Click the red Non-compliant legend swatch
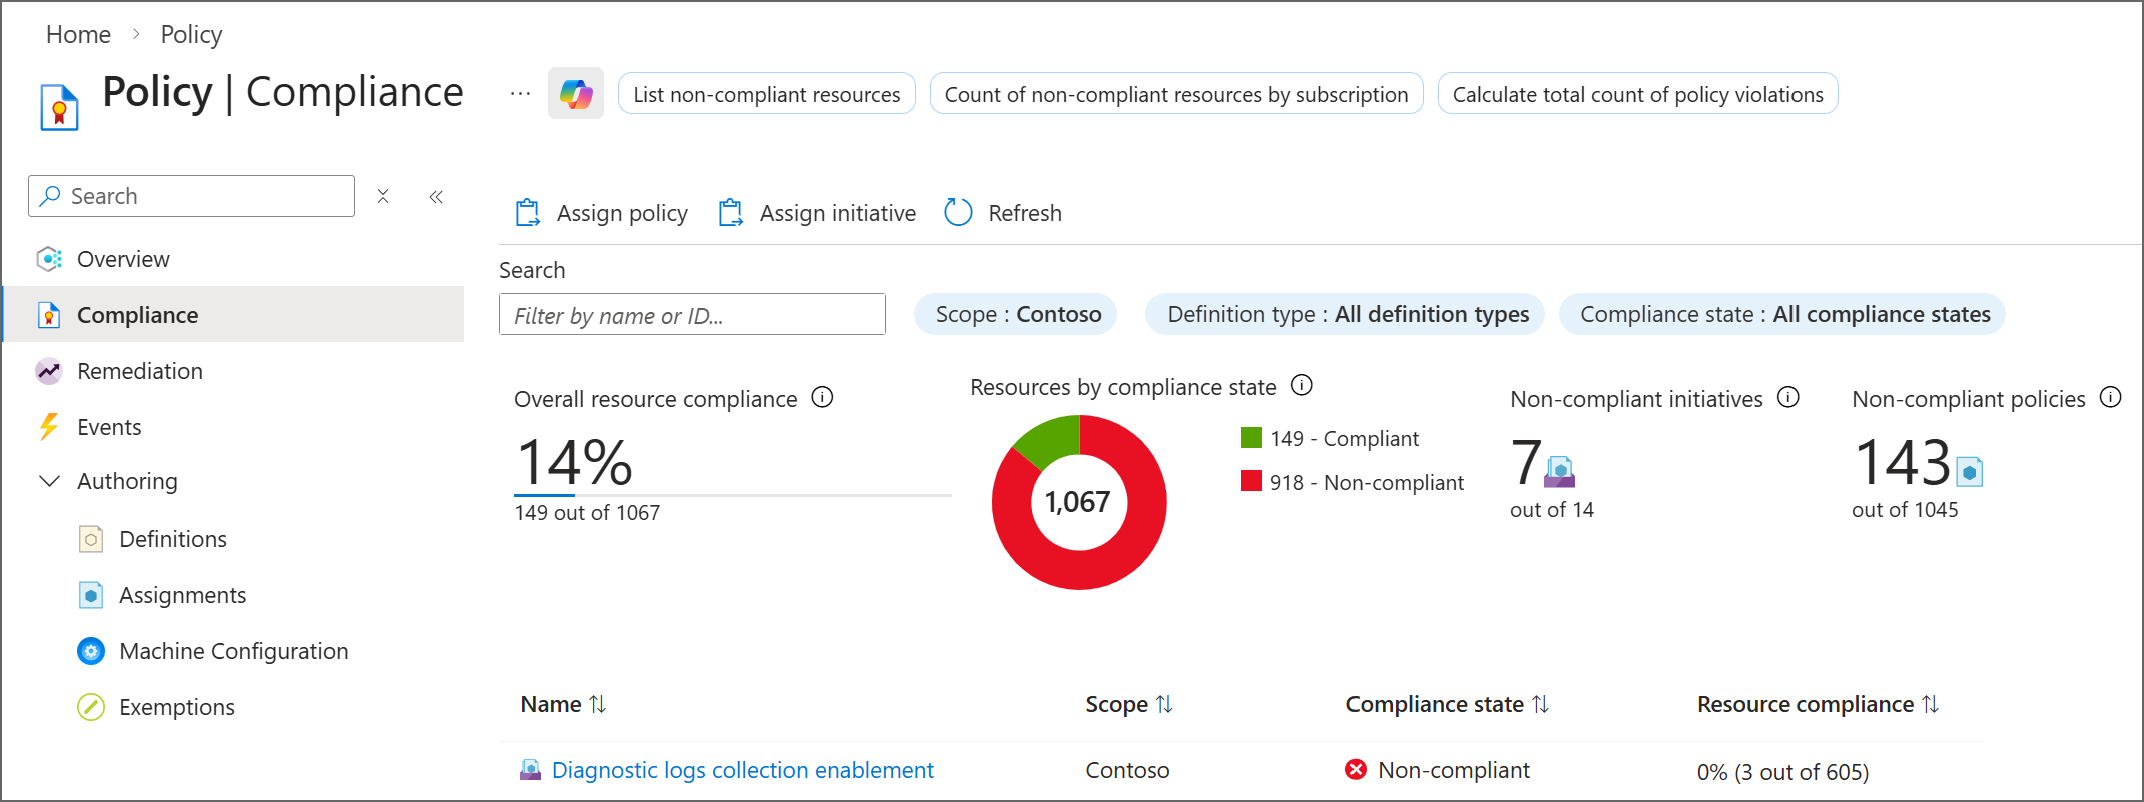Image resolution: width=2144 pixels, height=802 pixels. pos(1251,481)
